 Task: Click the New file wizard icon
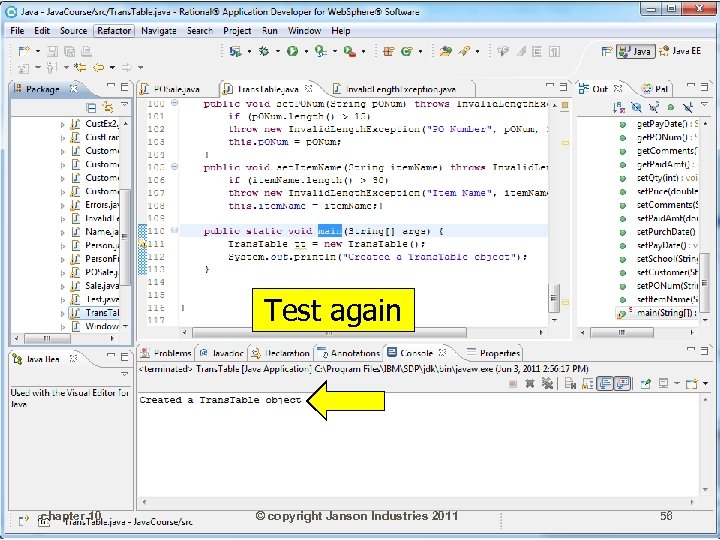pos(23,51)
